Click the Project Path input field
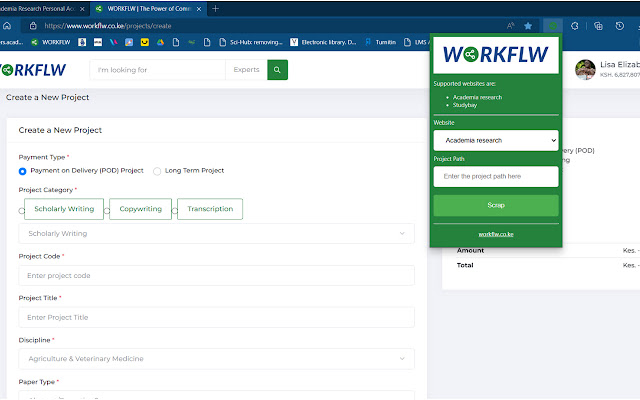Viewport: 640px width, 400px height. pyautogui.click(x=496, y=176)
